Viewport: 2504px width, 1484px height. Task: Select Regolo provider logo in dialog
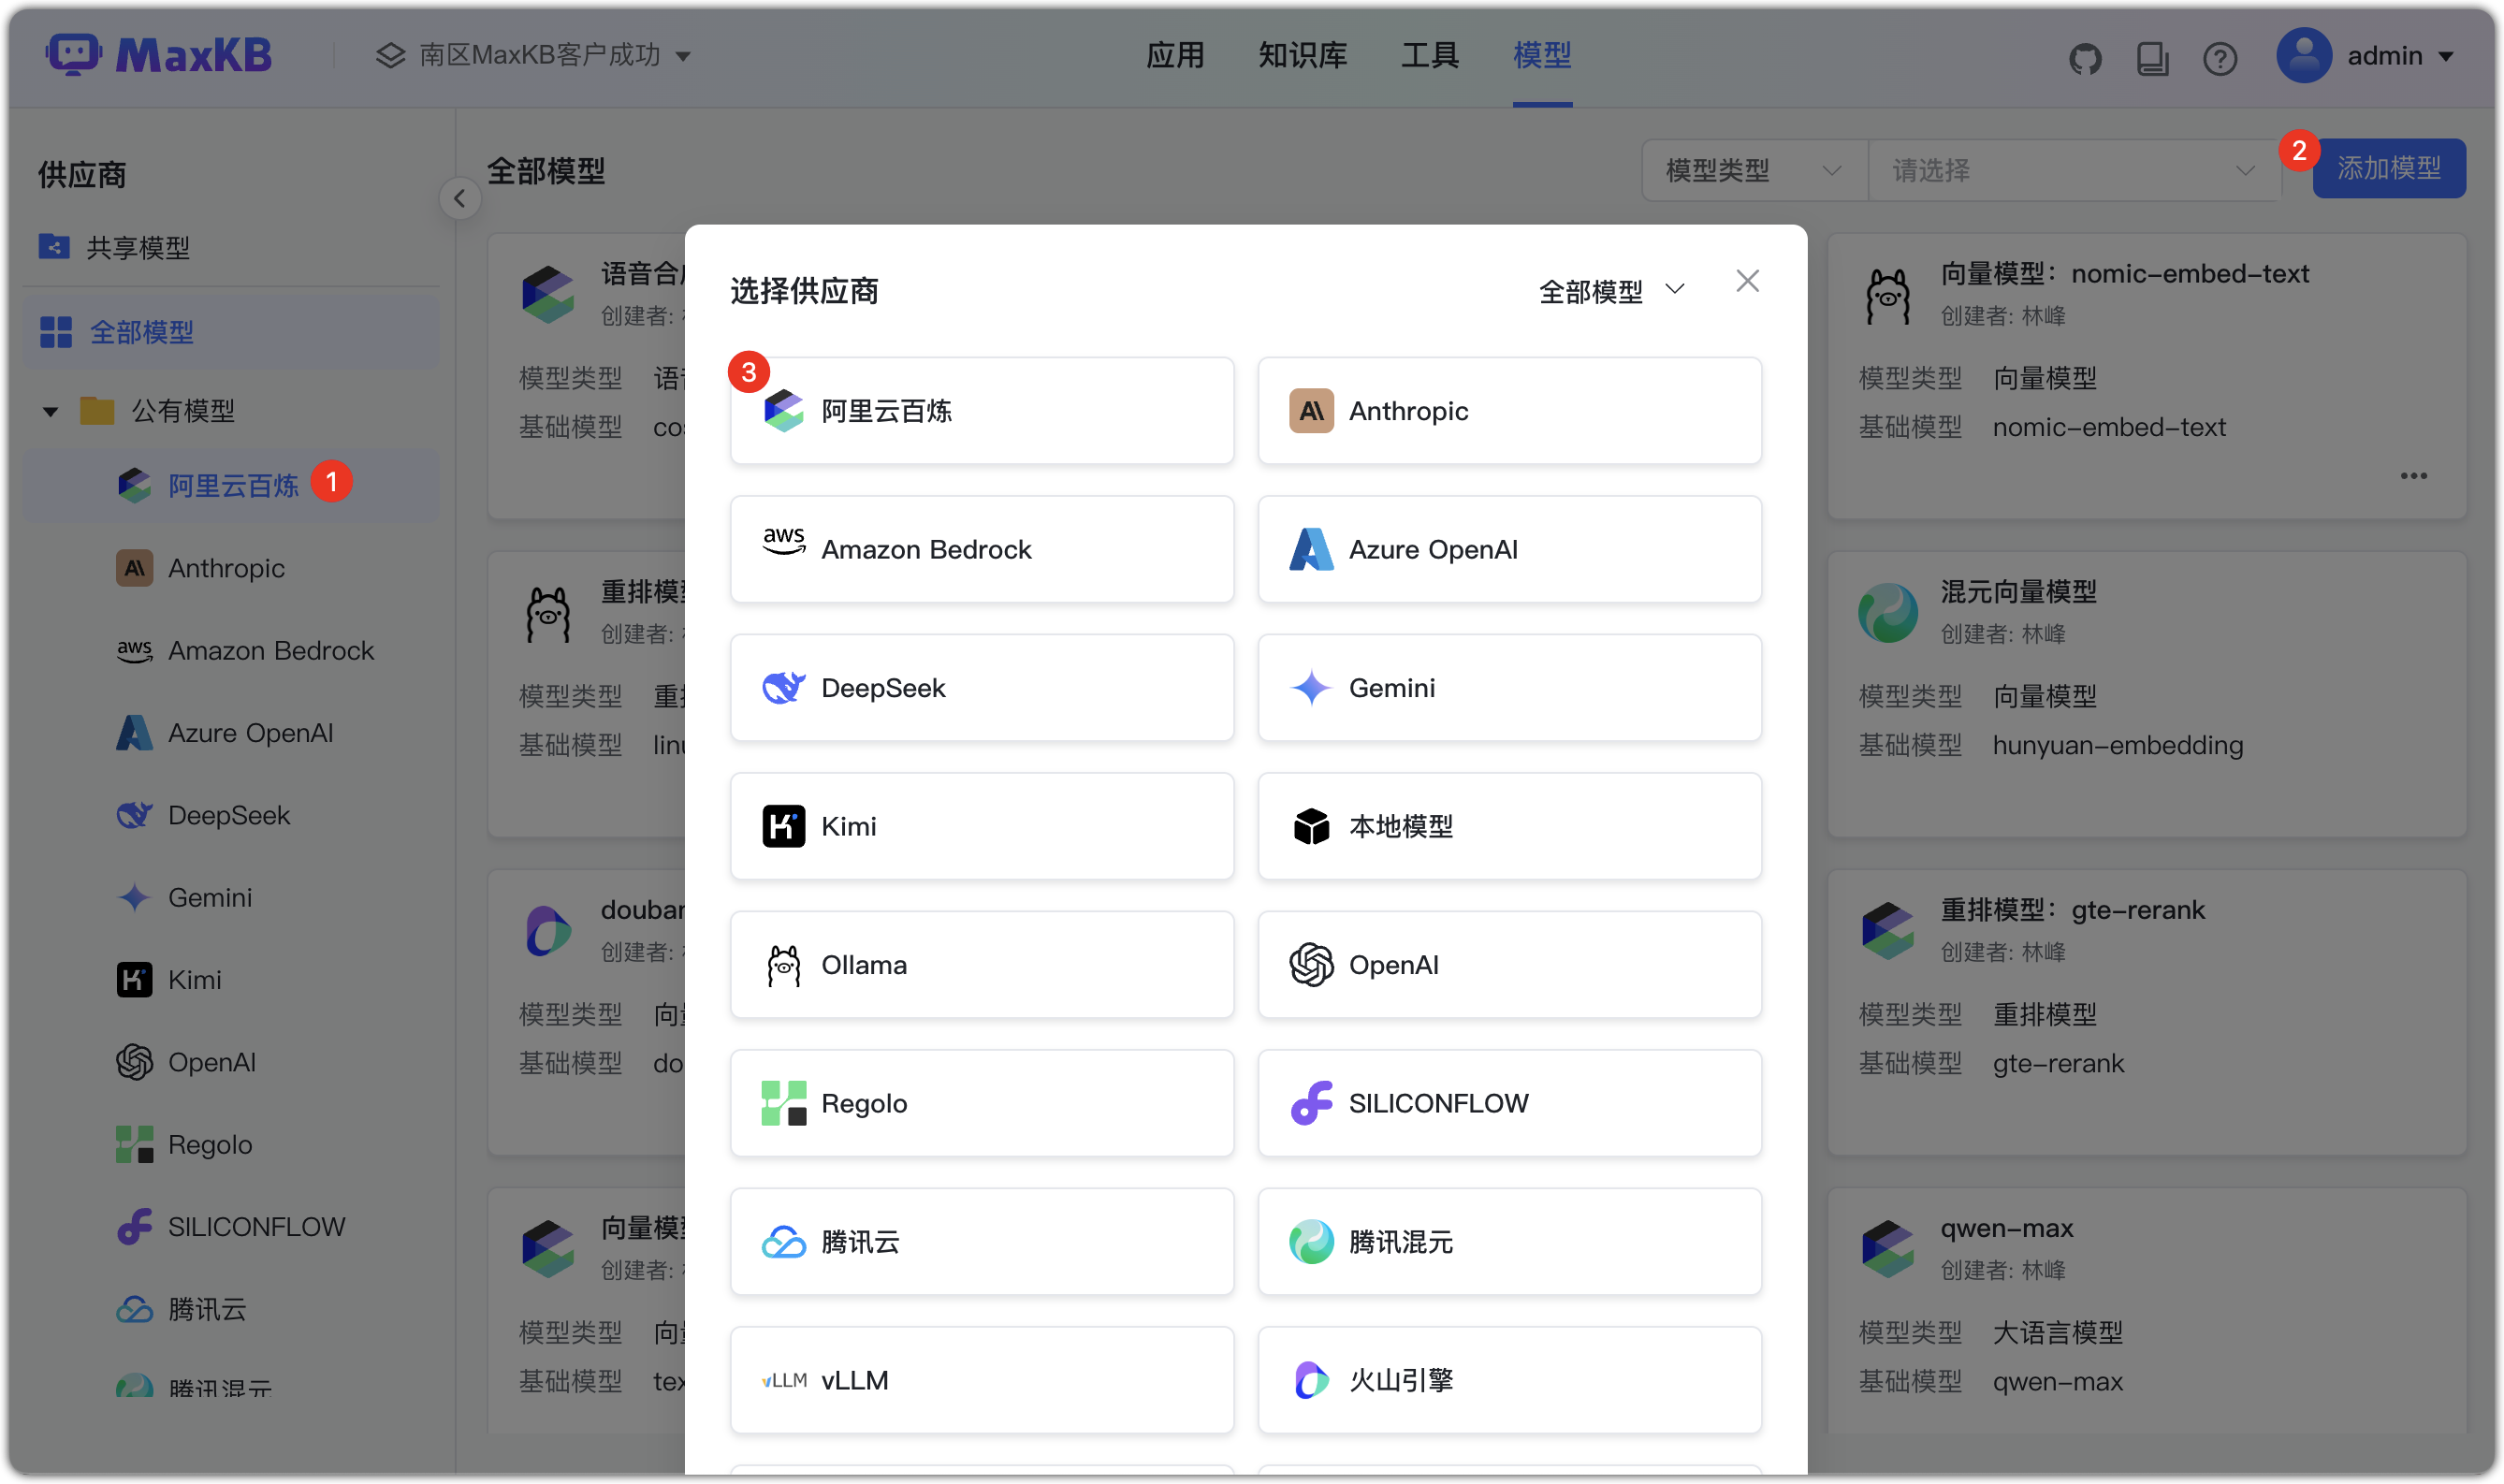[783, 1103]
